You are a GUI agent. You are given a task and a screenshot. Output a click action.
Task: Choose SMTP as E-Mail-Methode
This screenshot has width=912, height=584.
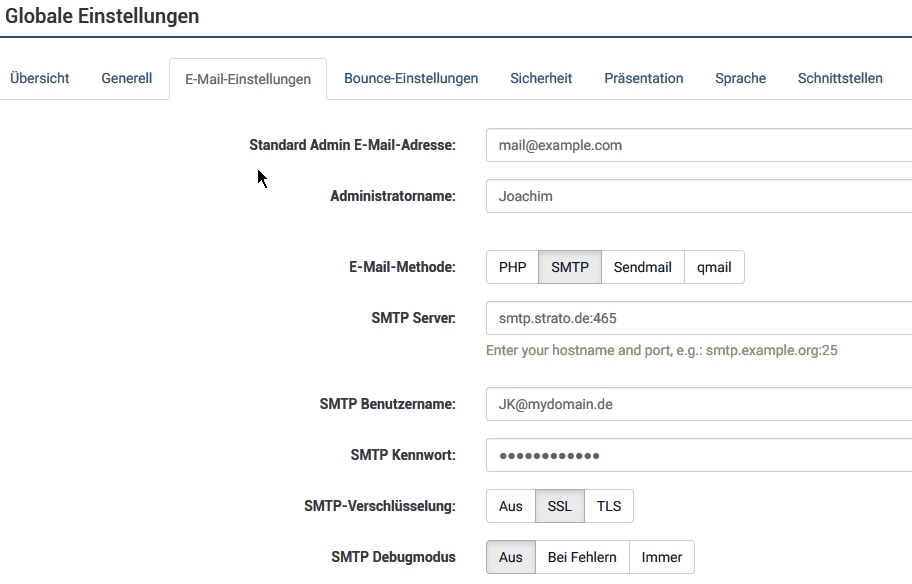click(x=569, y=267)
